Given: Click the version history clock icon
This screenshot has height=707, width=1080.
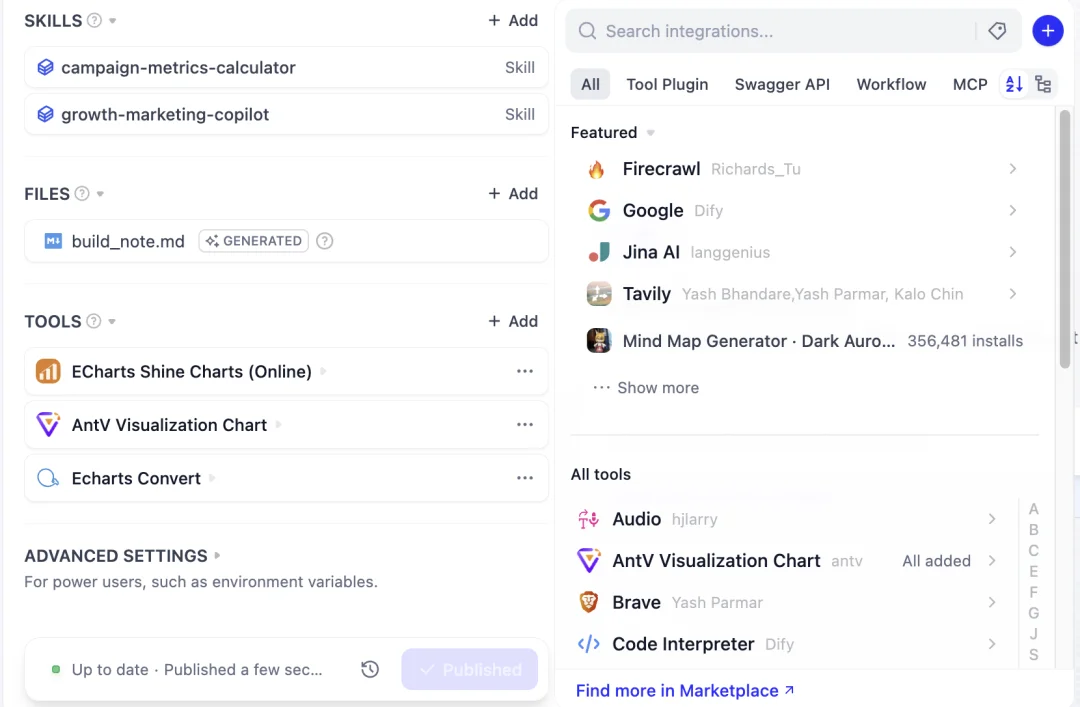Looking at the screenshot, I should pyautogui.click(x=370, y=669).
